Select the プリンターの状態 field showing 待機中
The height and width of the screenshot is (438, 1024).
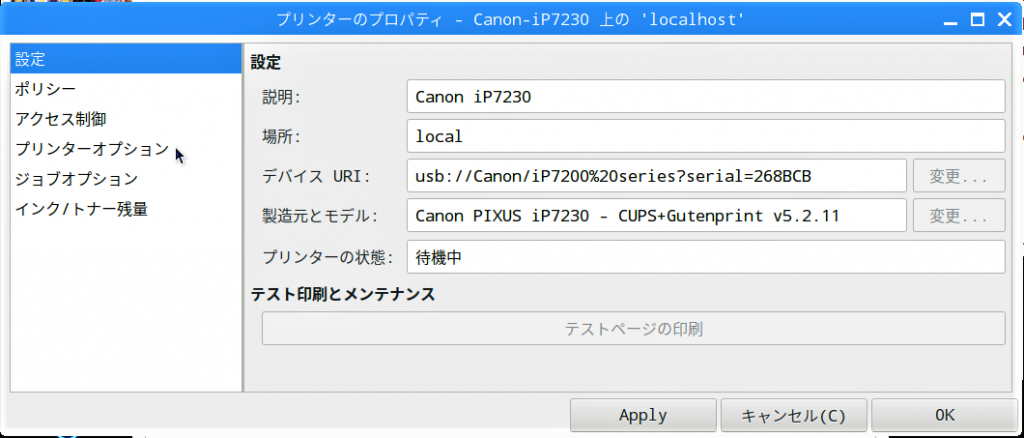click(x=705, y=257)
